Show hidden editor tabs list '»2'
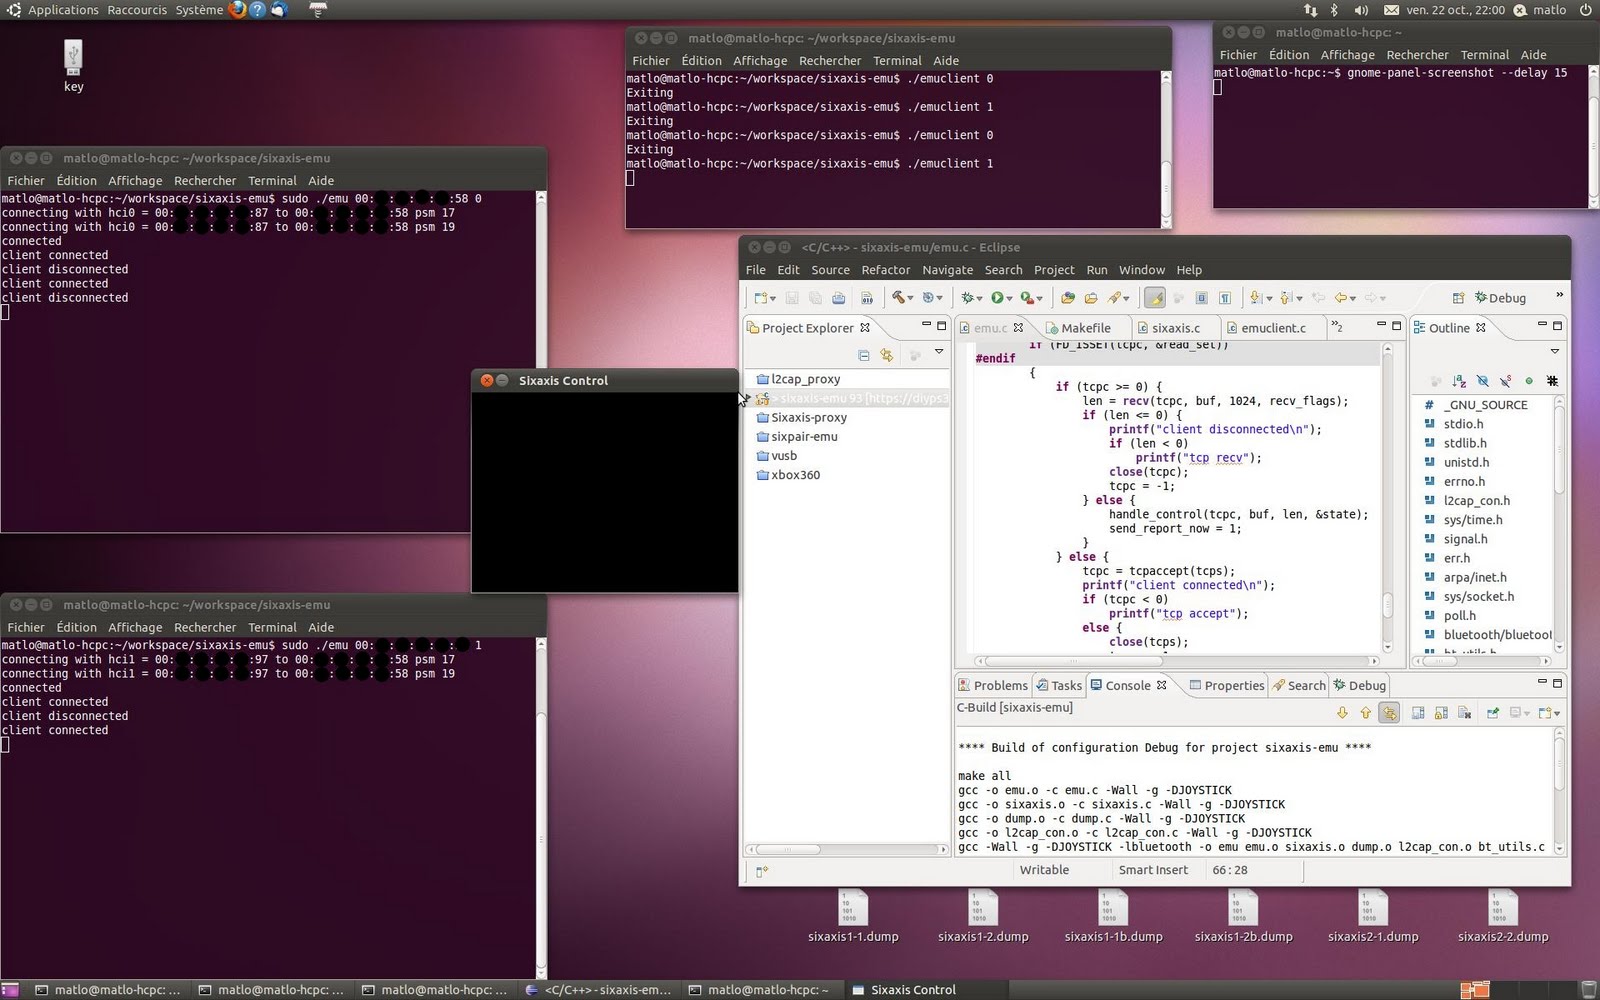This screenshot has height=1000, width=1600. point(1337,327)
